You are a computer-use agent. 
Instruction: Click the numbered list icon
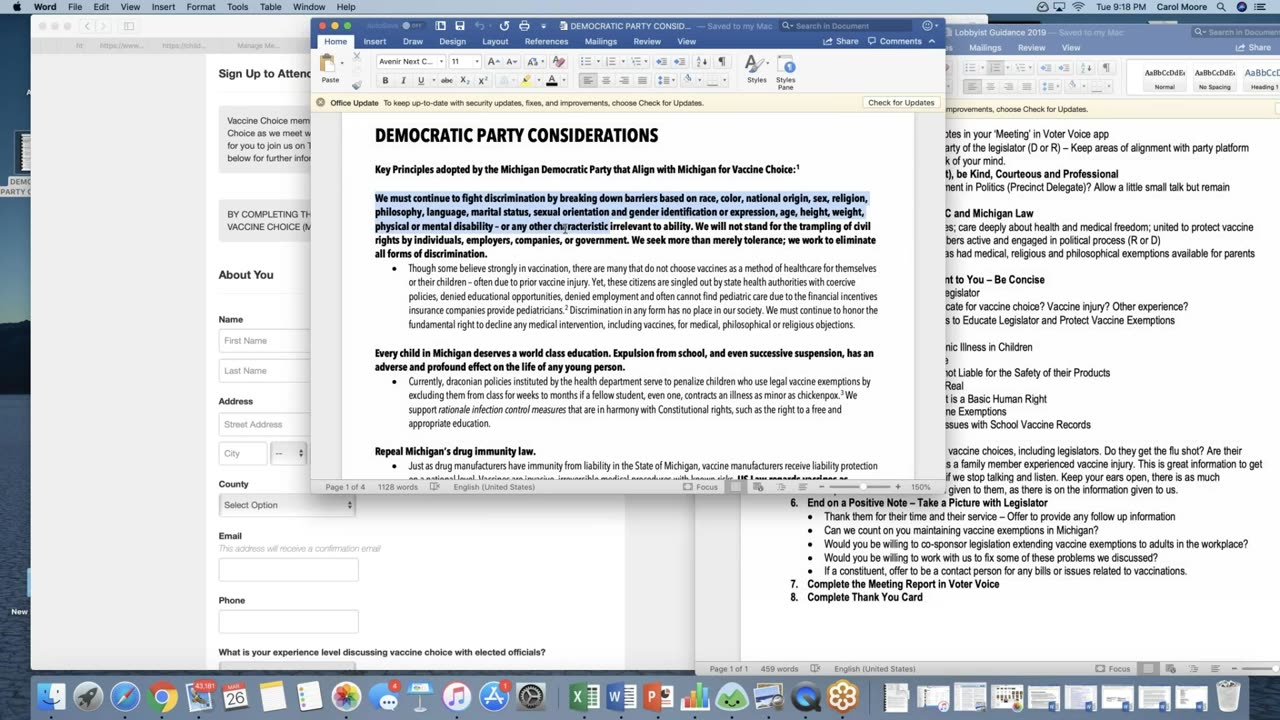coord(611,61)
